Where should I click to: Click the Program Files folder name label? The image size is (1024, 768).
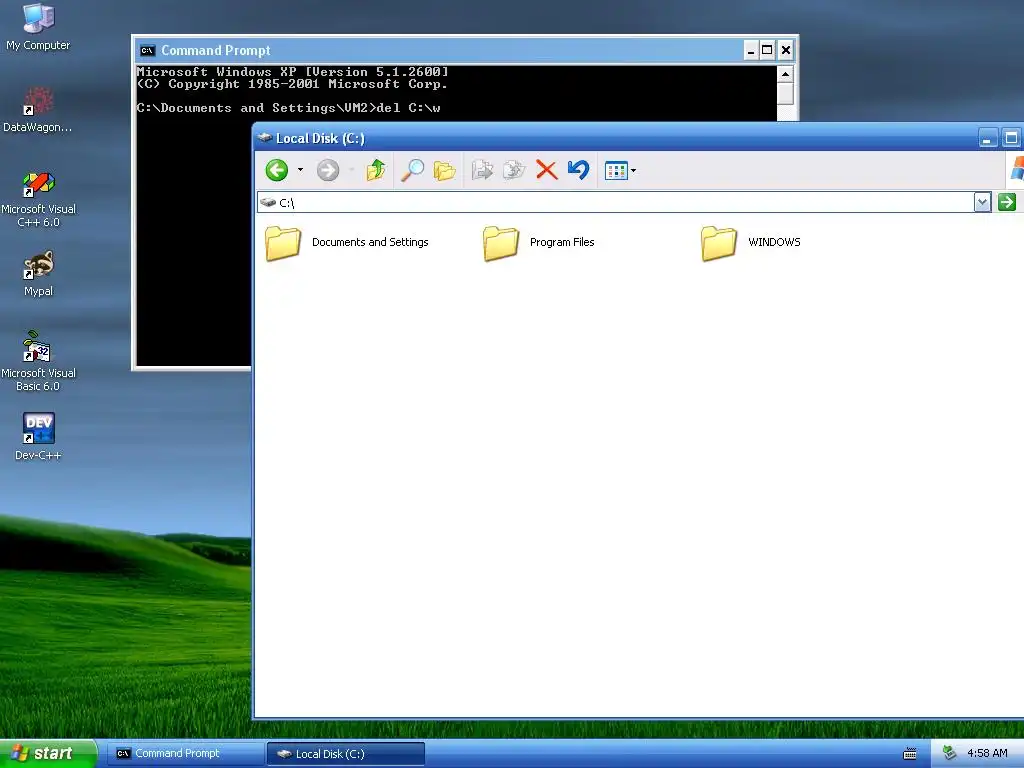point(562,242)
